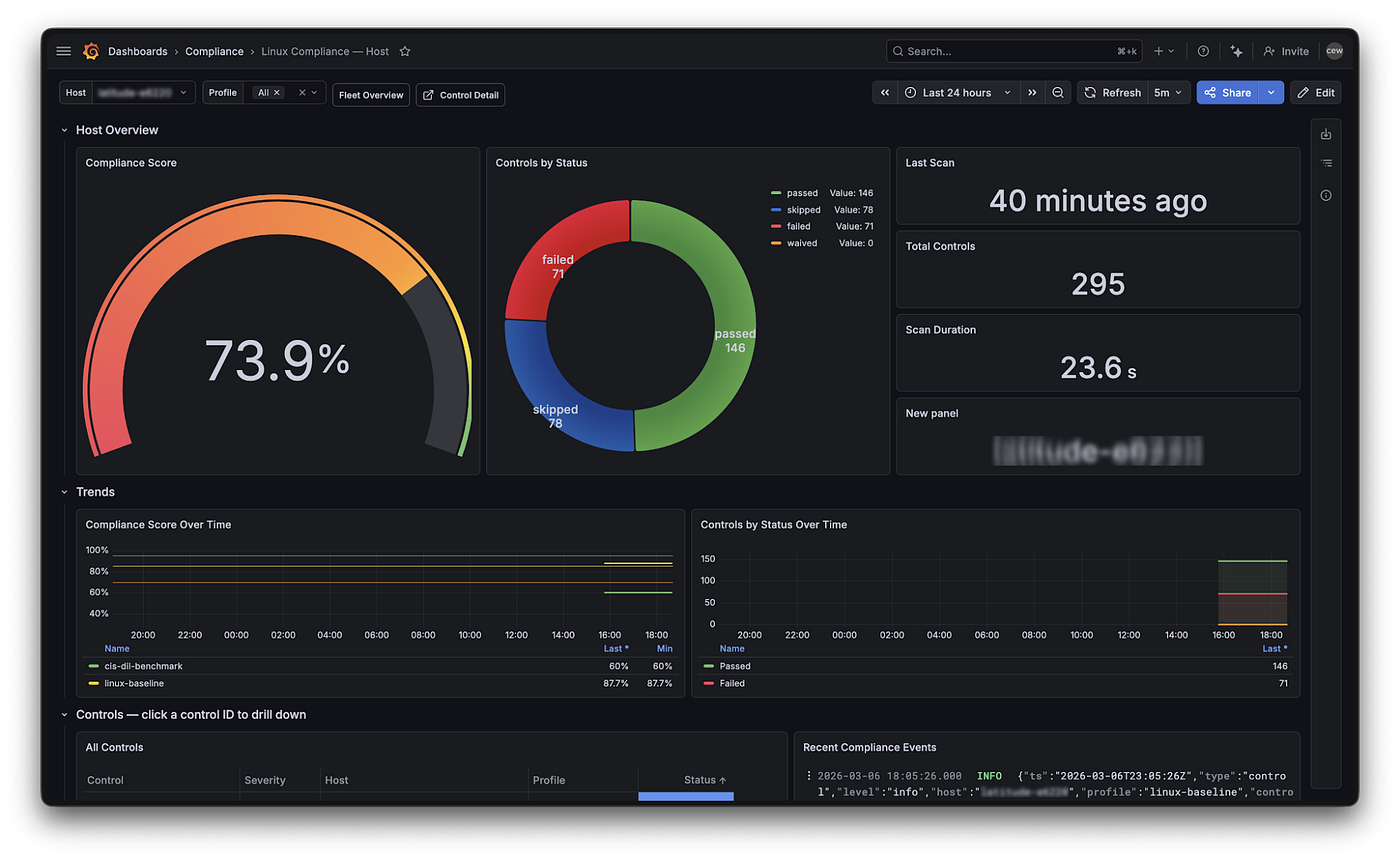The image size is (1400, 861).
Task: Open the outline icon in right sidebar
Action: click(x=1326, y=163)
